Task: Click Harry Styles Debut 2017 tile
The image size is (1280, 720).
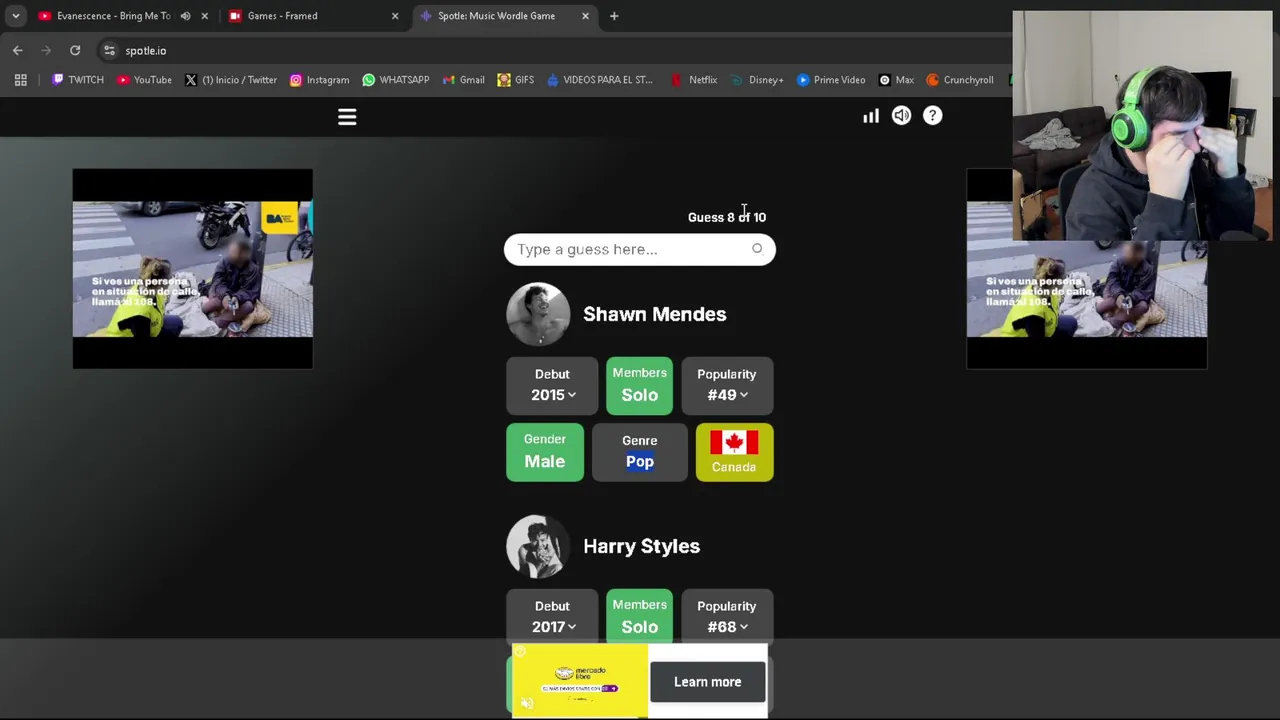Action: click(552, 616)
